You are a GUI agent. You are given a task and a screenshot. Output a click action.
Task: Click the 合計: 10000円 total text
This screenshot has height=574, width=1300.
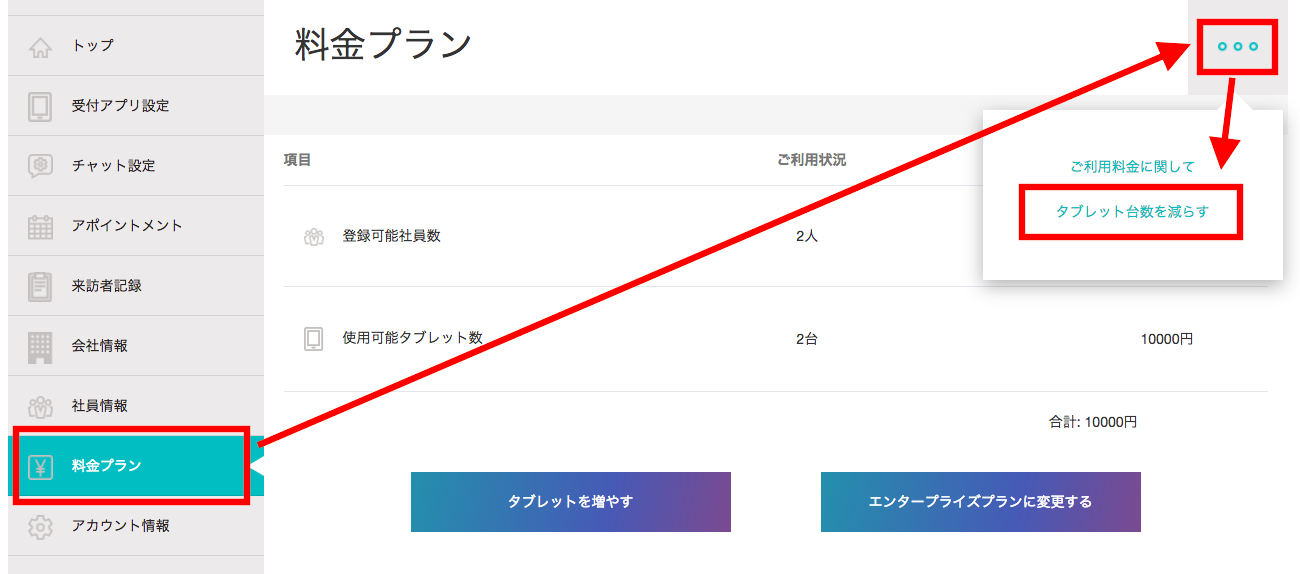click(1092, 422)
